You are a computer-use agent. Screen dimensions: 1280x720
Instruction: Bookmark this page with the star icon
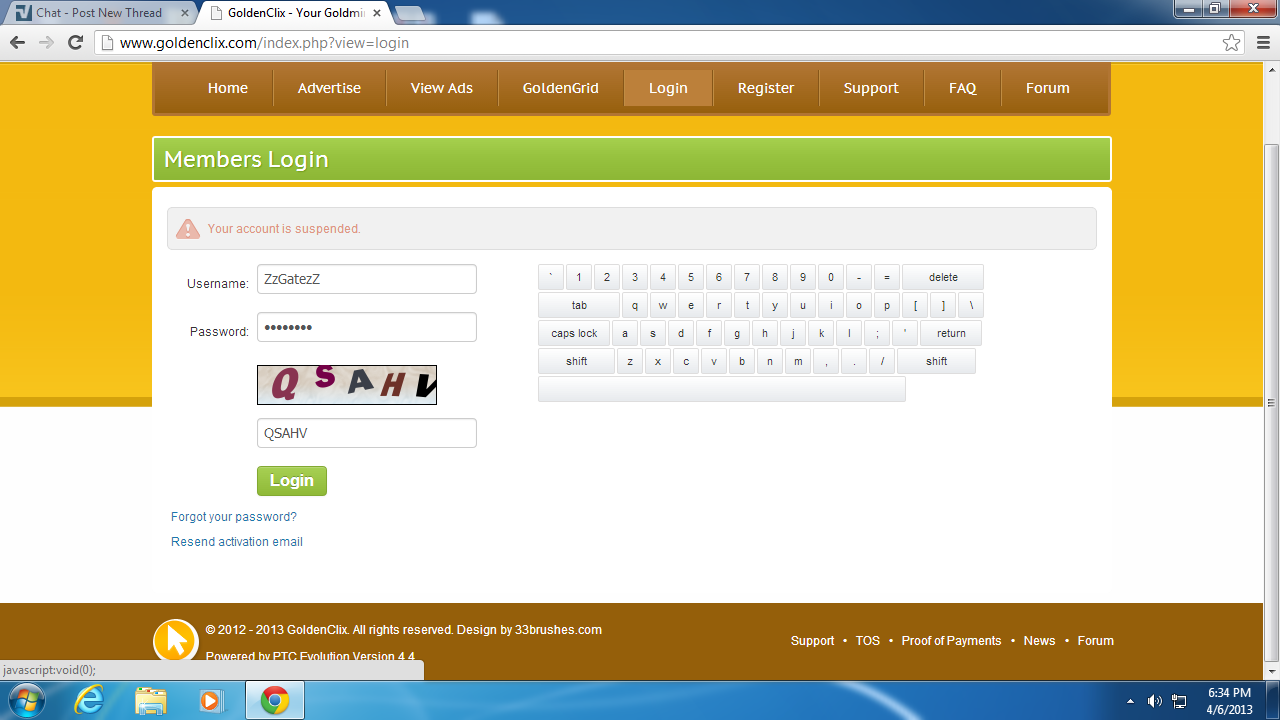pos(1232,43)
